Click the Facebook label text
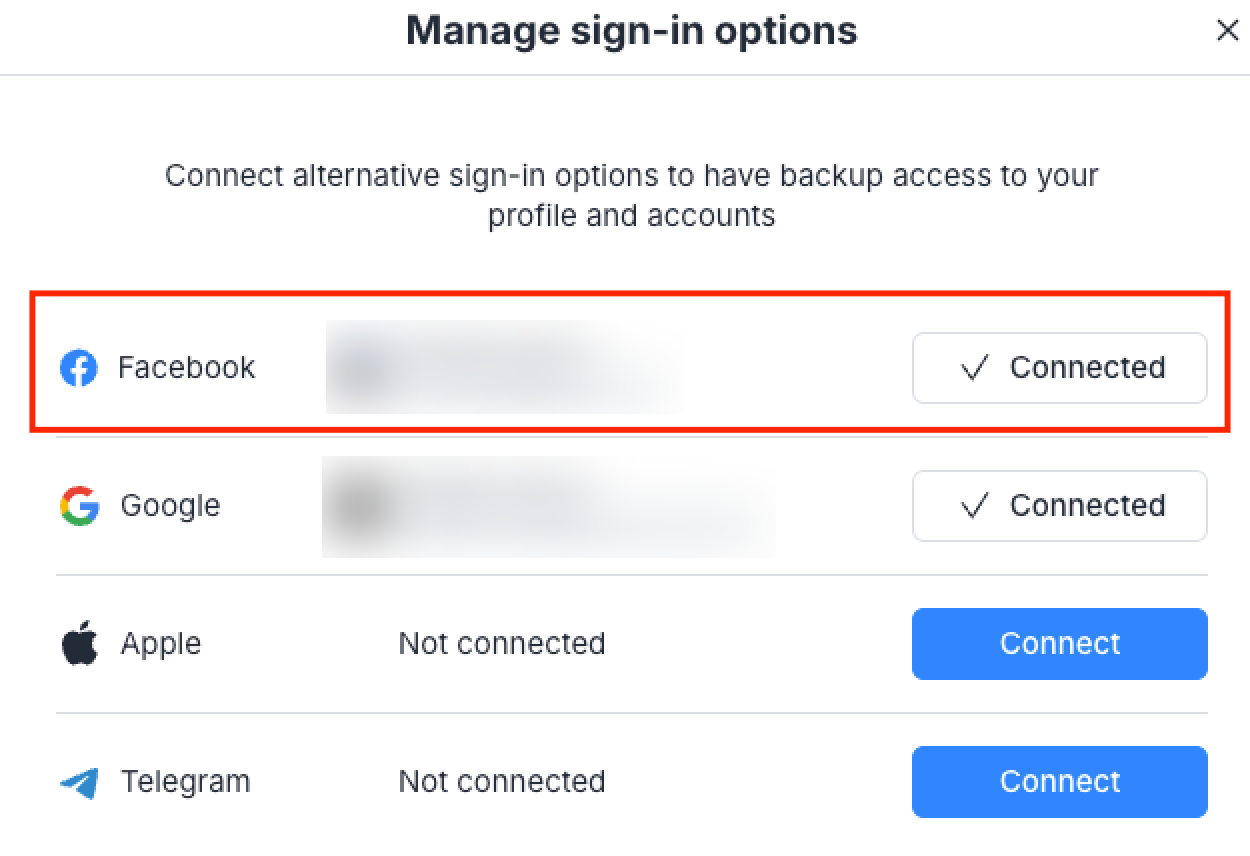The width and height of the screenshot is (1250, 856). tap(186, 368)
